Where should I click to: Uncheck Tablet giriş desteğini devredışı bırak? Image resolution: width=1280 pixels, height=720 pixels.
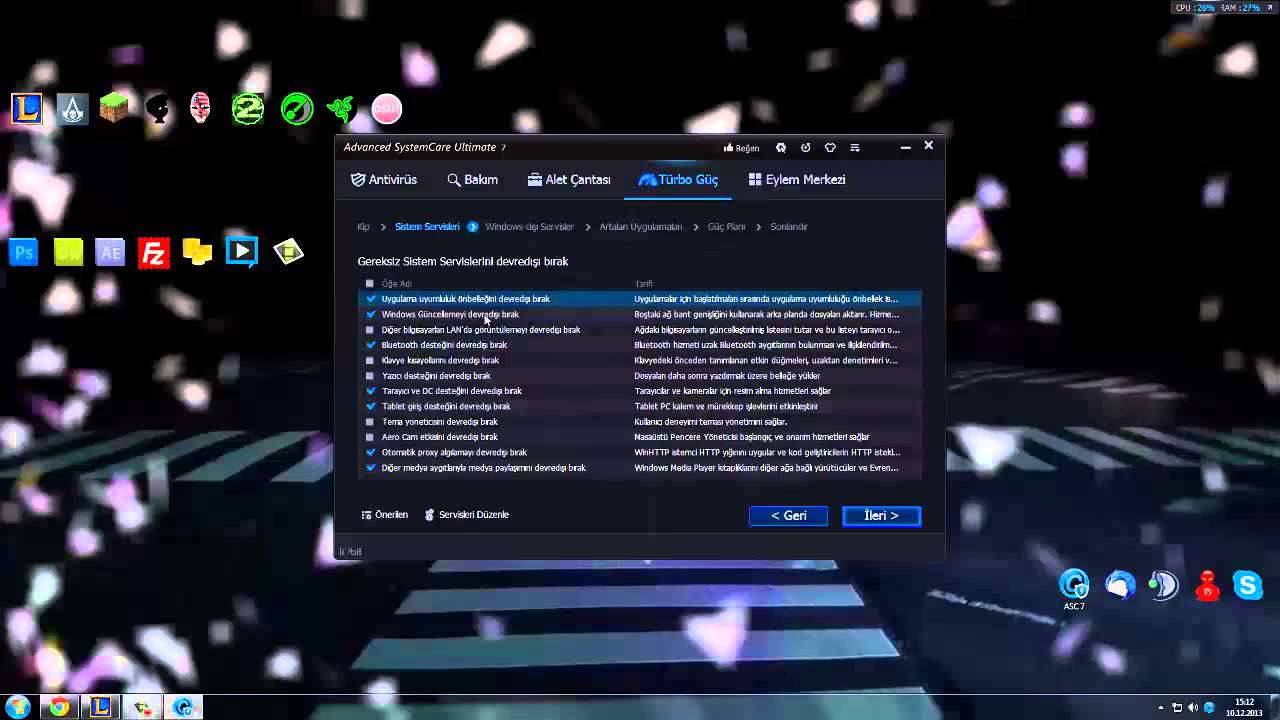(371, 407)
